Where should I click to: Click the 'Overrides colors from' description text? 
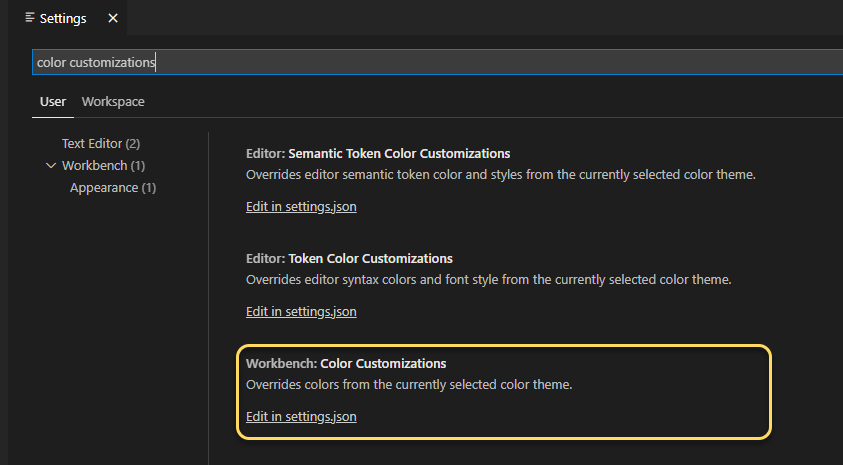pos(408,384)
